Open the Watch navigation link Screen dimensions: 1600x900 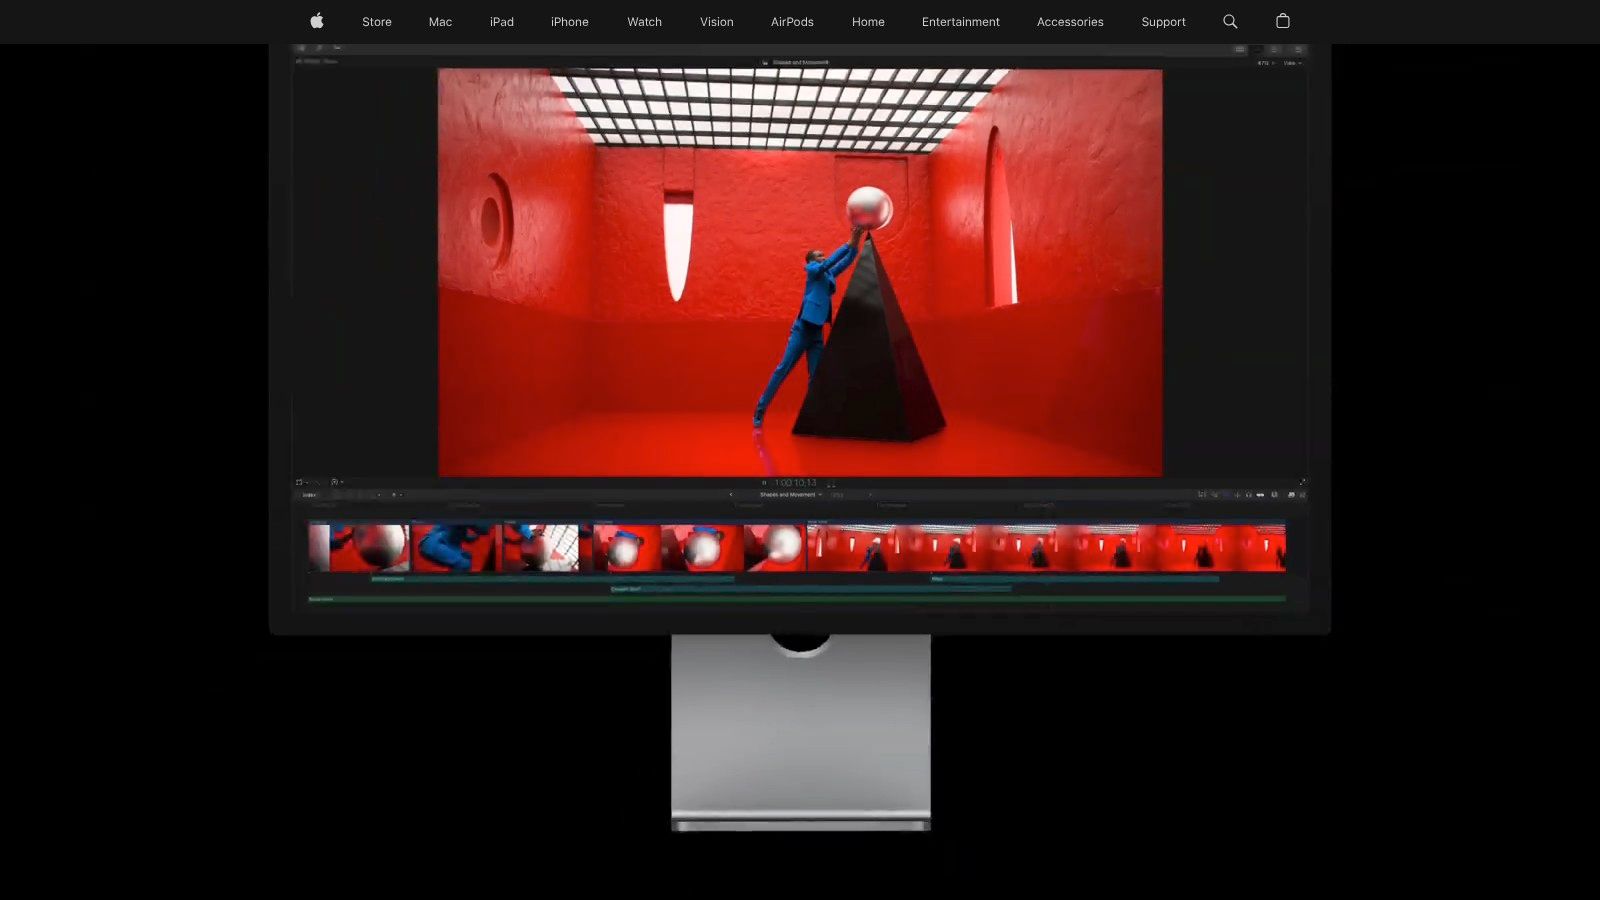645,22
